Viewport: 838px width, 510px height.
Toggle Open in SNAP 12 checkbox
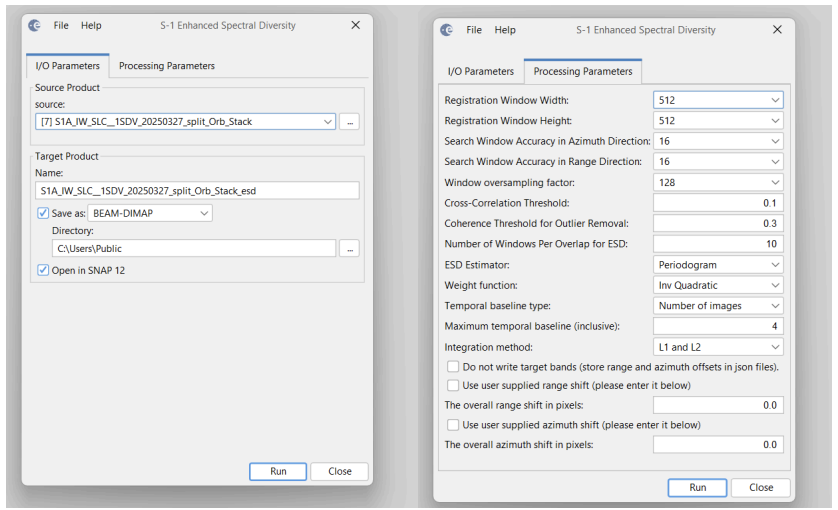43,270
